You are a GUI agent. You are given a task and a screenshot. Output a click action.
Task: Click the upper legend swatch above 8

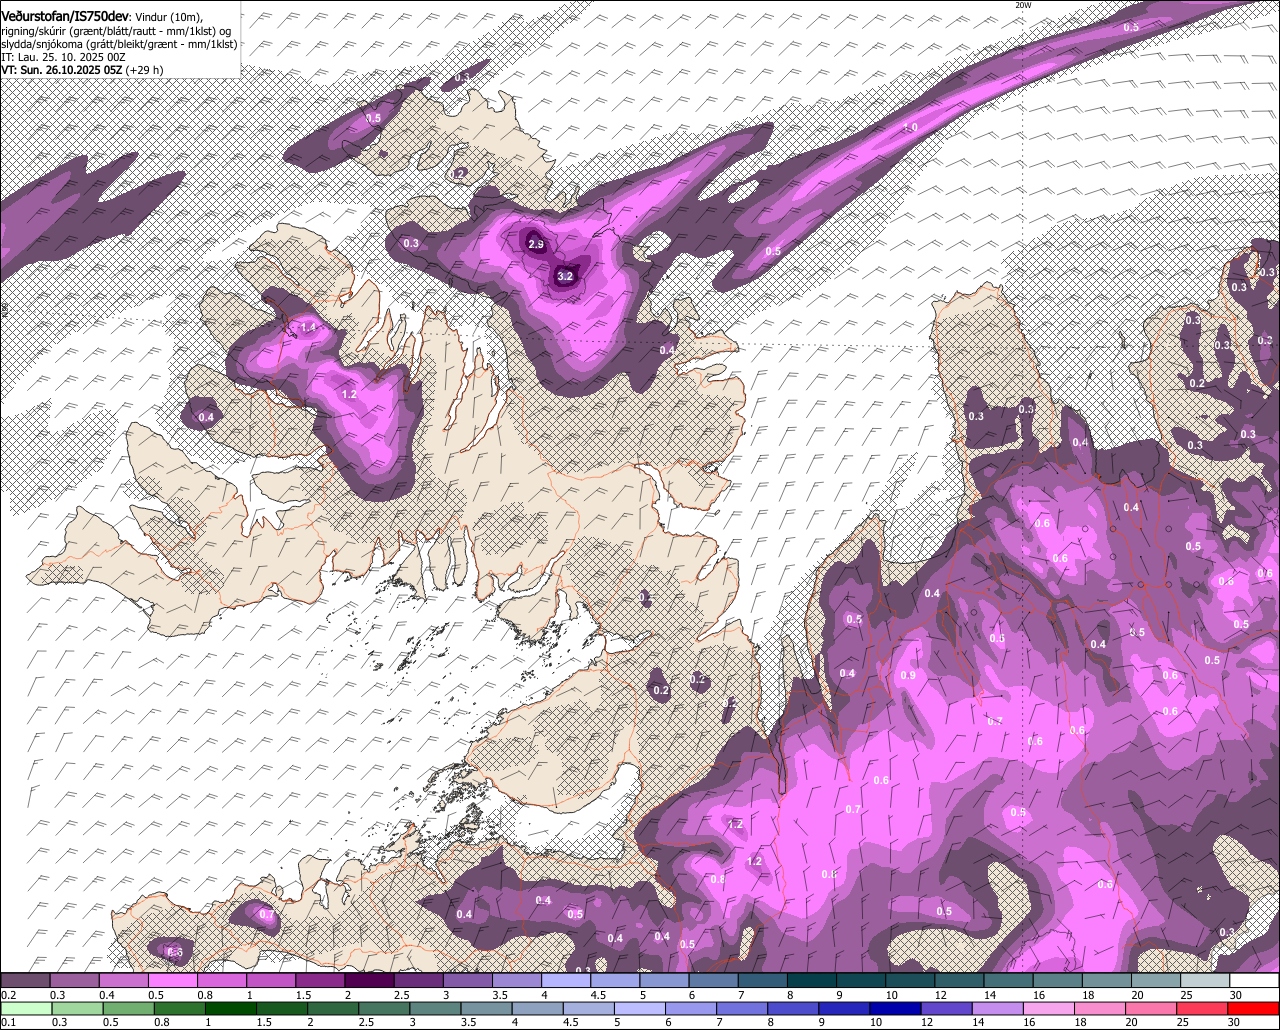point(812,980)
